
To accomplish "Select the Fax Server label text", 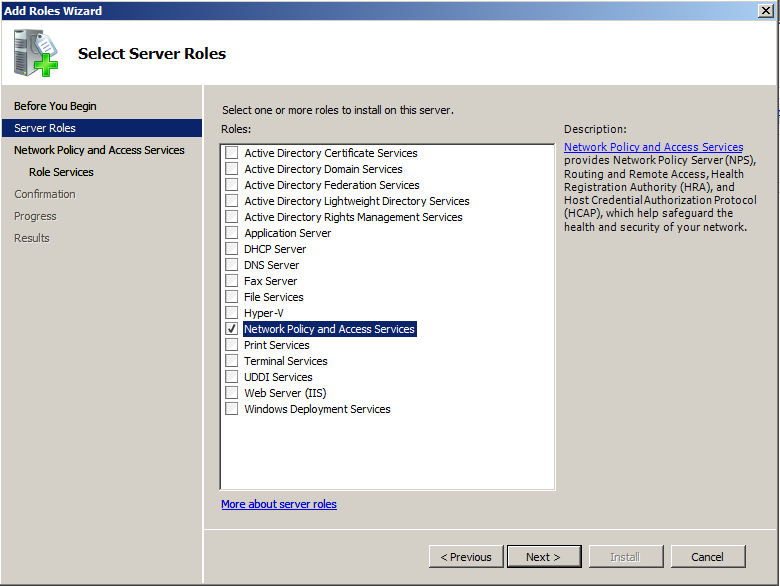I will (271, 281).
